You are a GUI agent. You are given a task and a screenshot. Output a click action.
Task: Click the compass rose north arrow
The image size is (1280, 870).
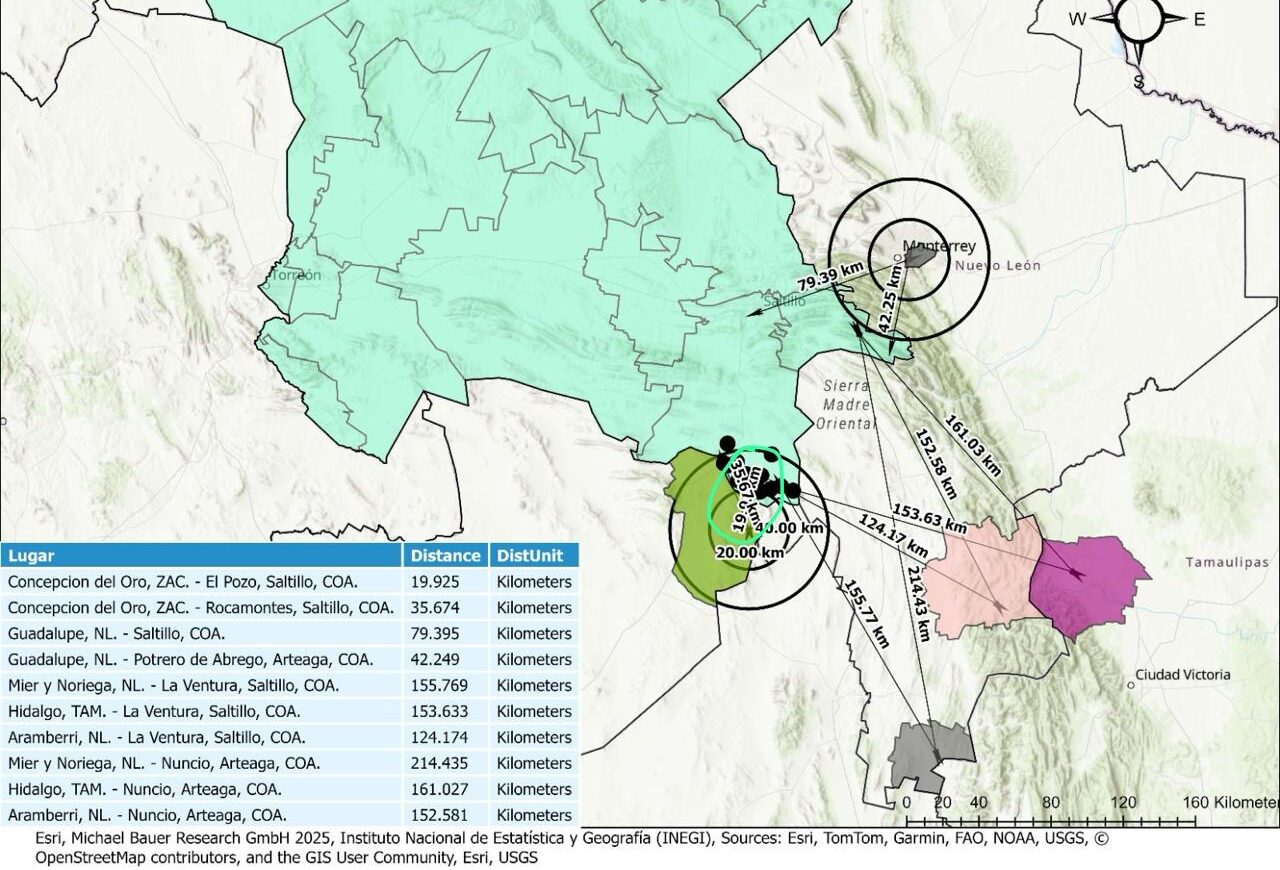click(x=1140, y=18)
